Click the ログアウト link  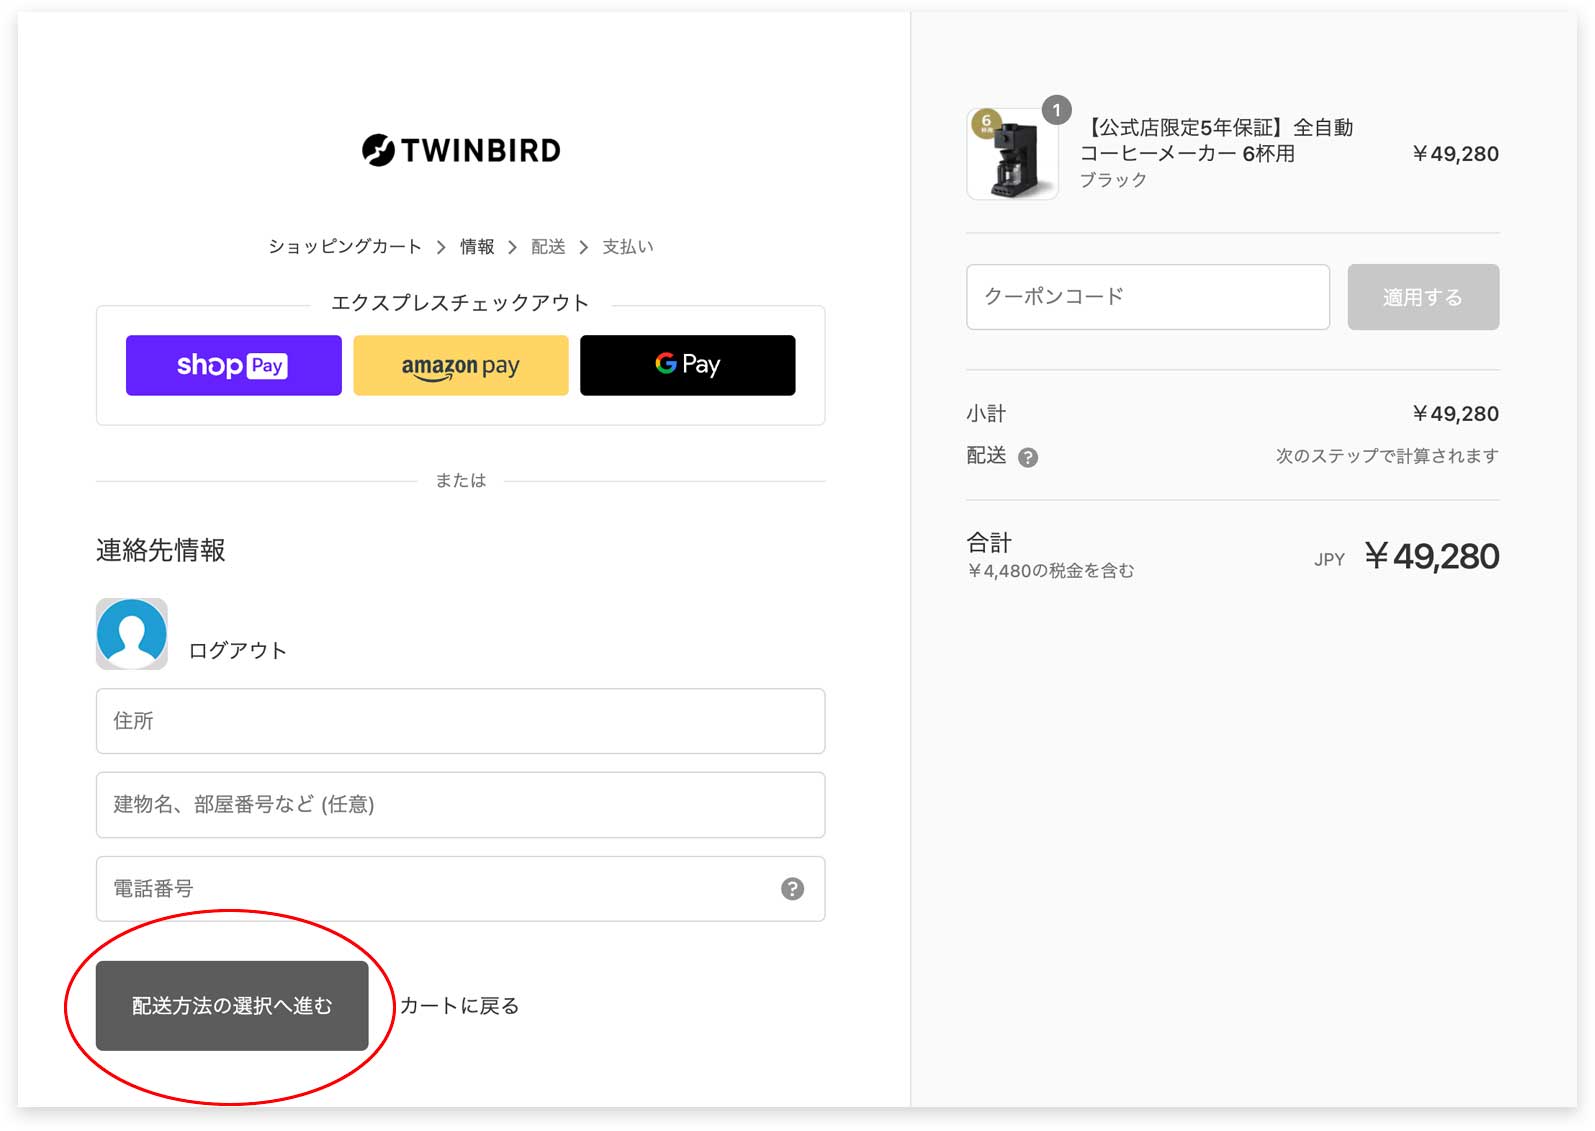(238, 650)
